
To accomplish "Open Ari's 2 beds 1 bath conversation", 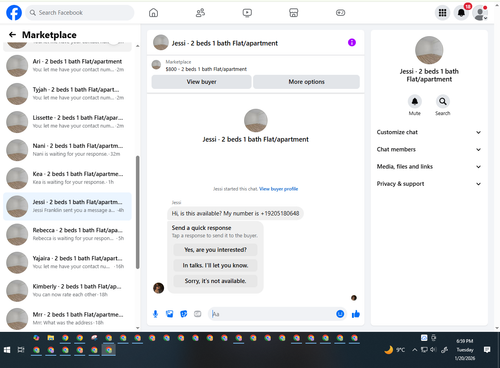I will (67, 66).
